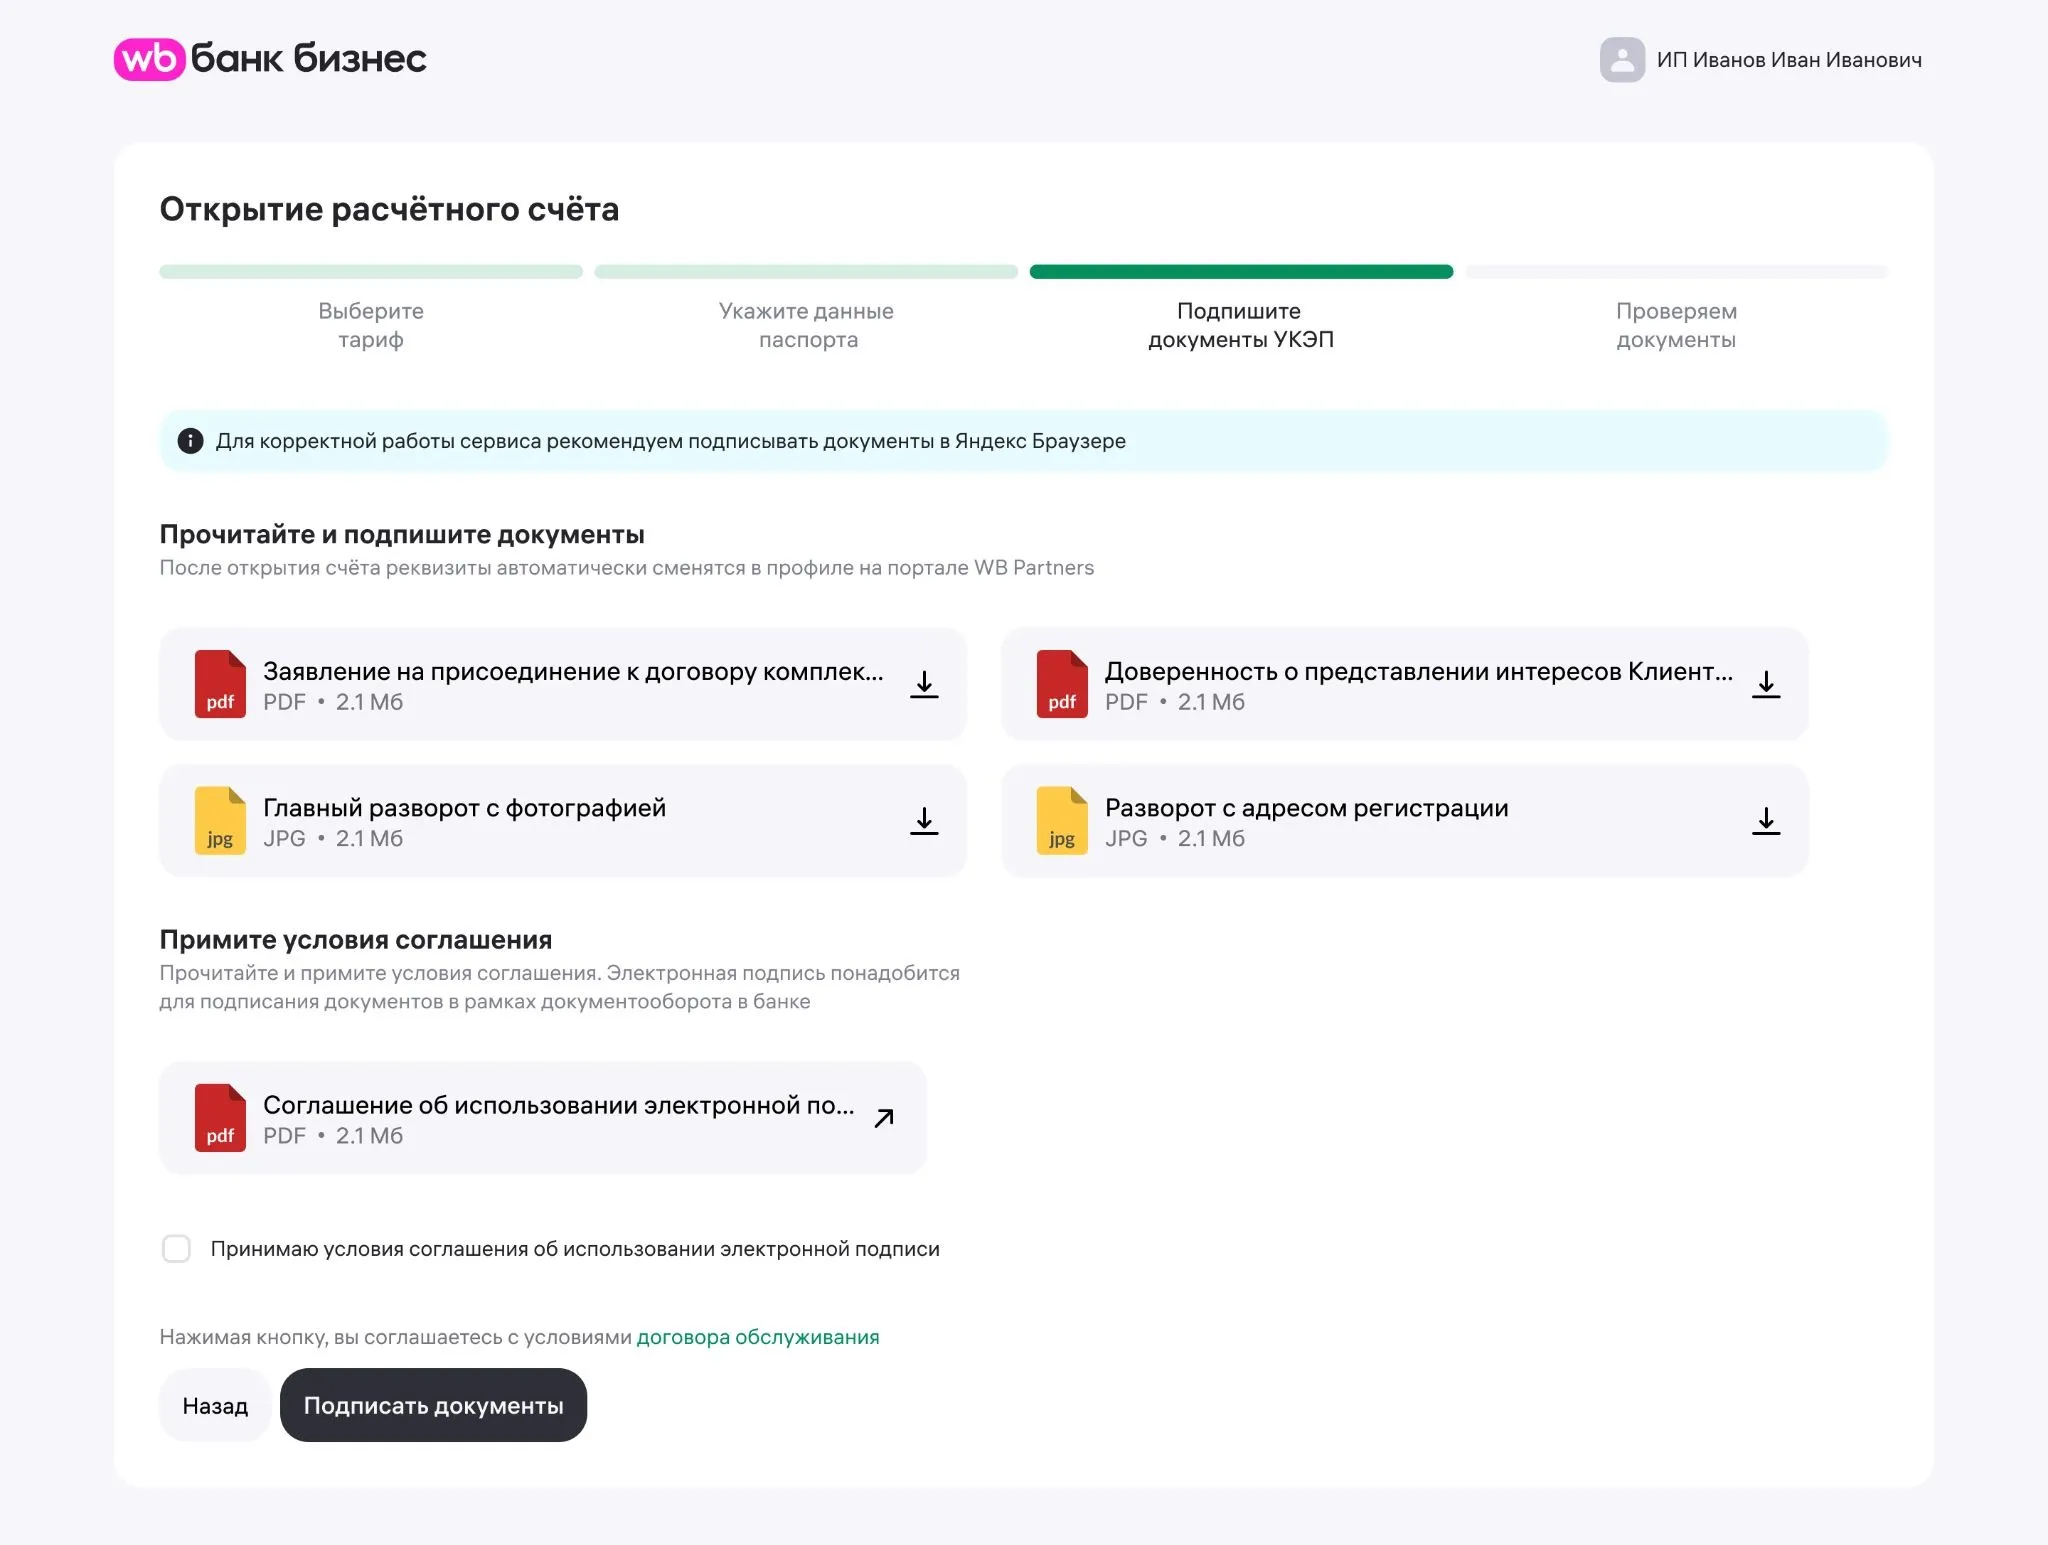The width and height of the screenshot is (2048, 1545).
Task: Click the first light-green progress bar segment
Action: (371, 272)
